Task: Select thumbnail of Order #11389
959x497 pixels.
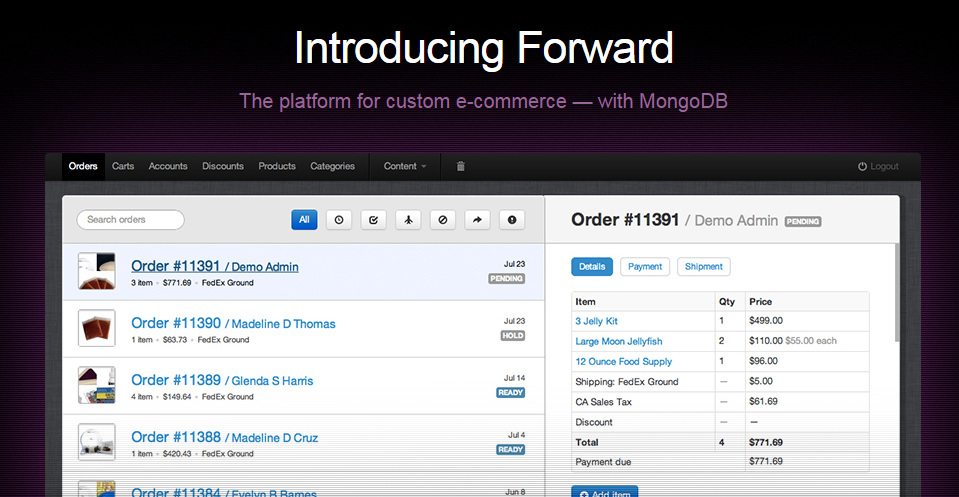Action: (x=97, y=385)
